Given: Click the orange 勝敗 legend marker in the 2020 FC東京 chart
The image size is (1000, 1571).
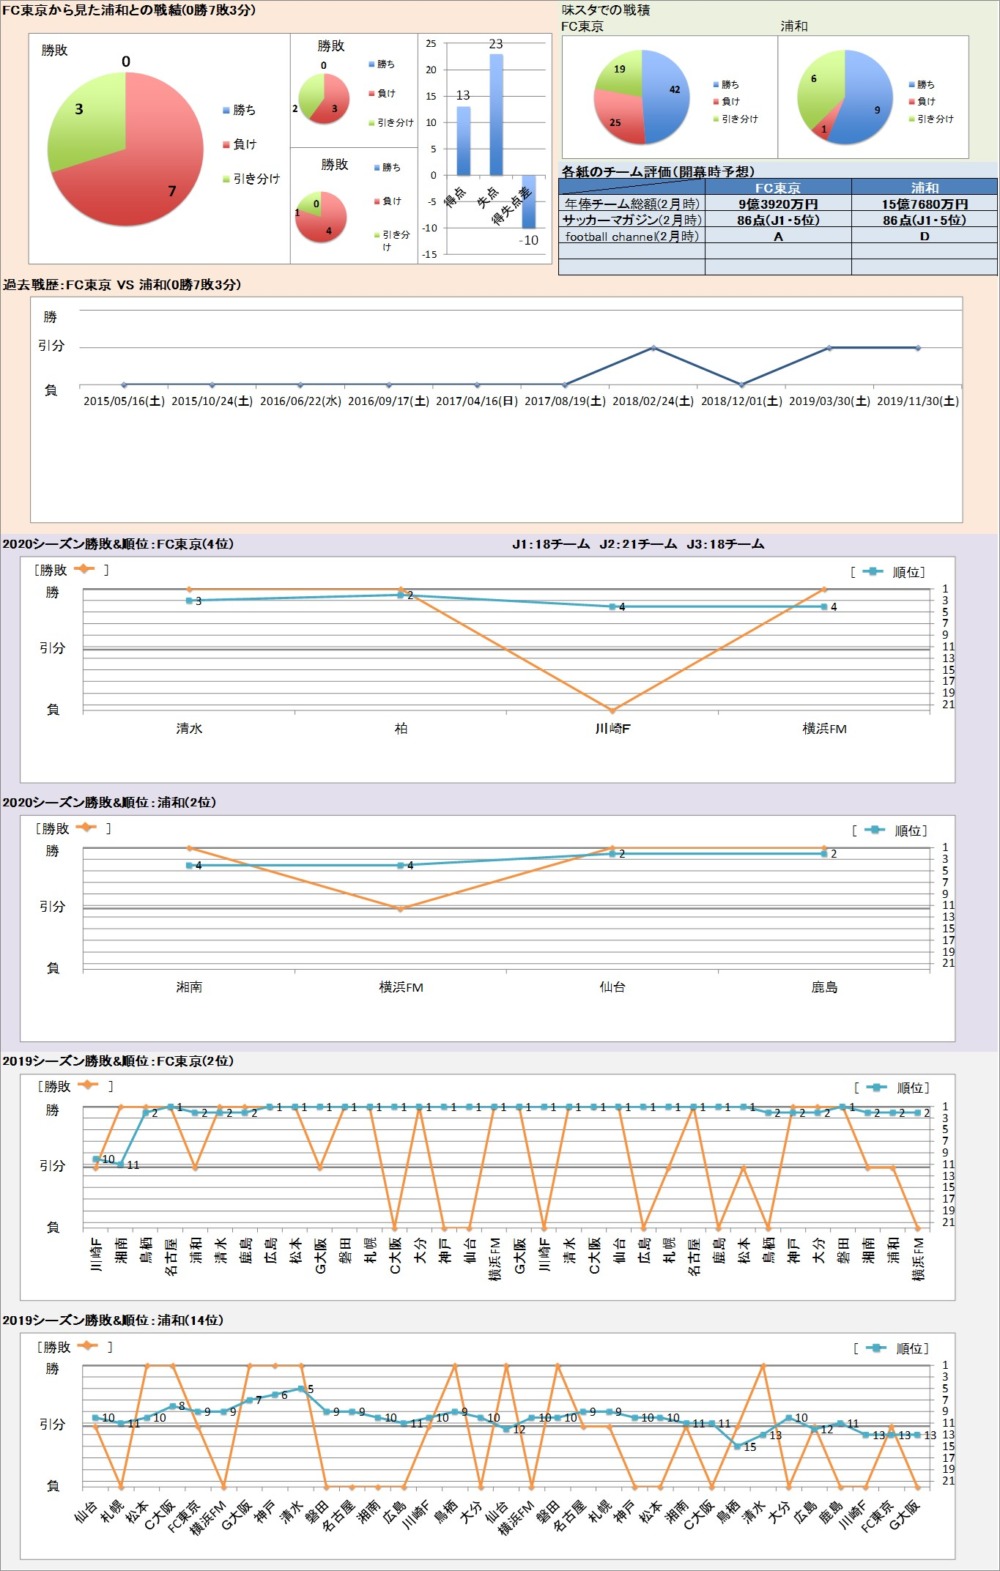Looking at the screenshot, I should [84, 569].
